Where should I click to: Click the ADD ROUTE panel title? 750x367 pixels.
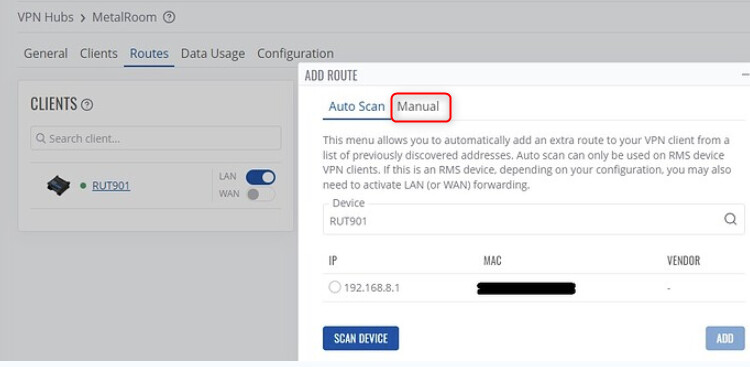pos(331,76)
